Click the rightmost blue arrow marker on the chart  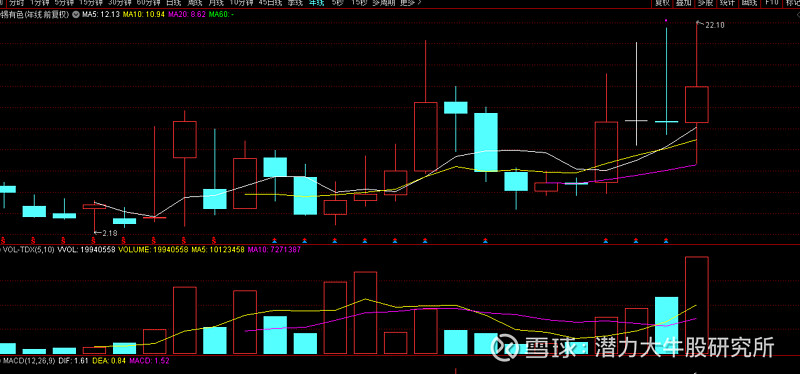click(666, 240)
